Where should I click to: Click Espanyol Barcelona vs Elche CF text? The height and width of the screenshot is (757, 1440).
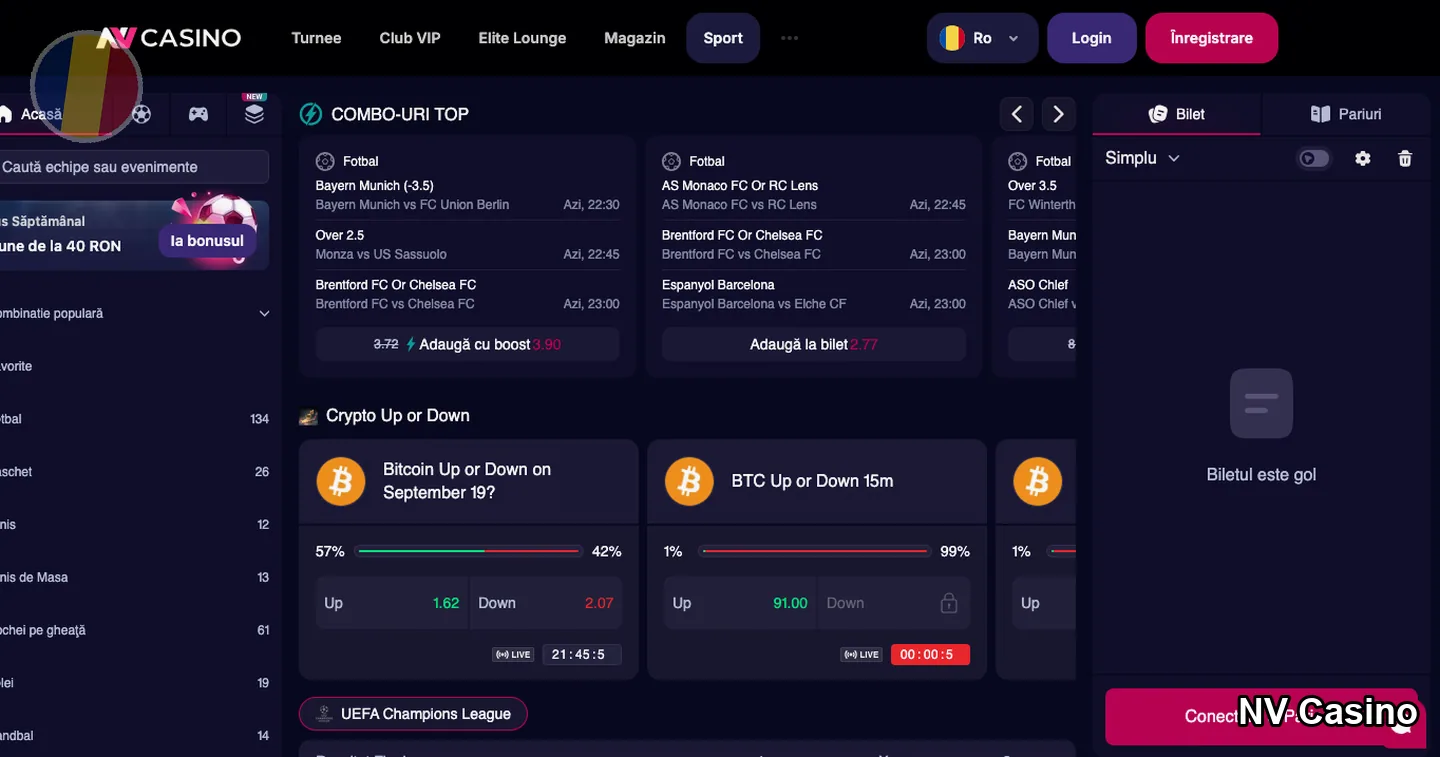754,304
